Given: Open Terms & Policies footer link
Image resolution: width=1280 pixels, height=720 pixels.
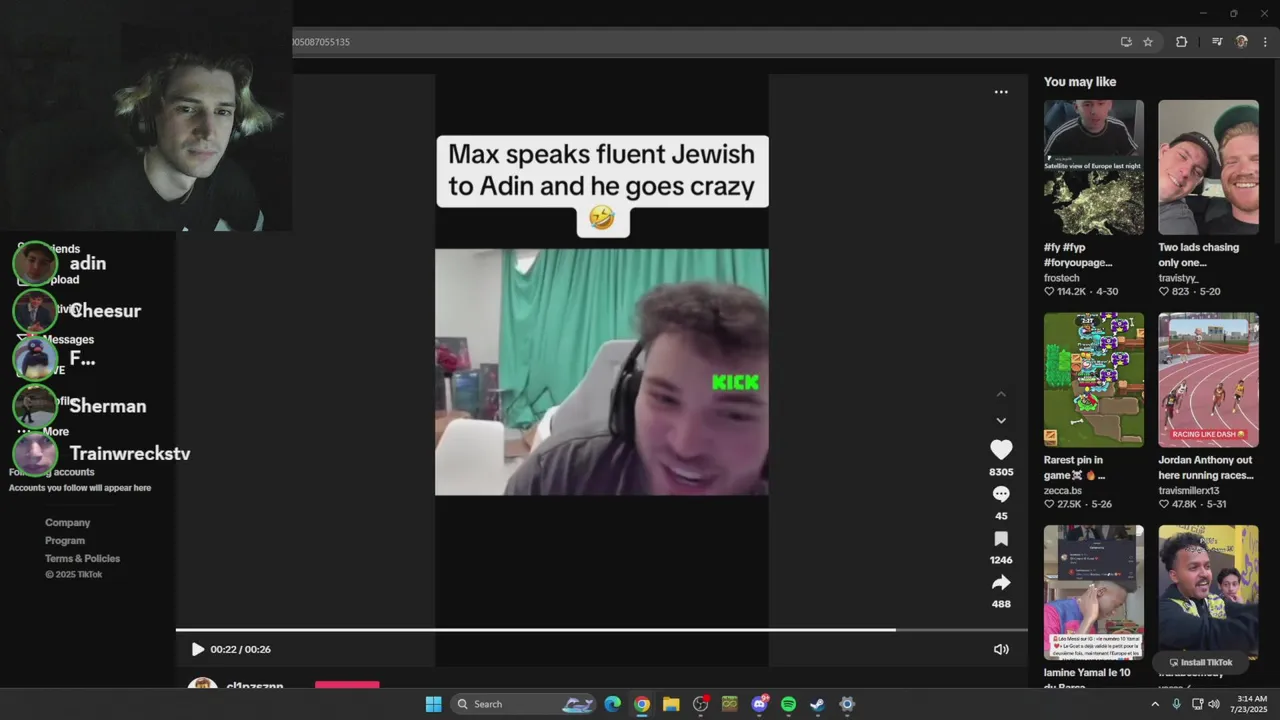Looking at the screenshot, I should pos(82,558).
